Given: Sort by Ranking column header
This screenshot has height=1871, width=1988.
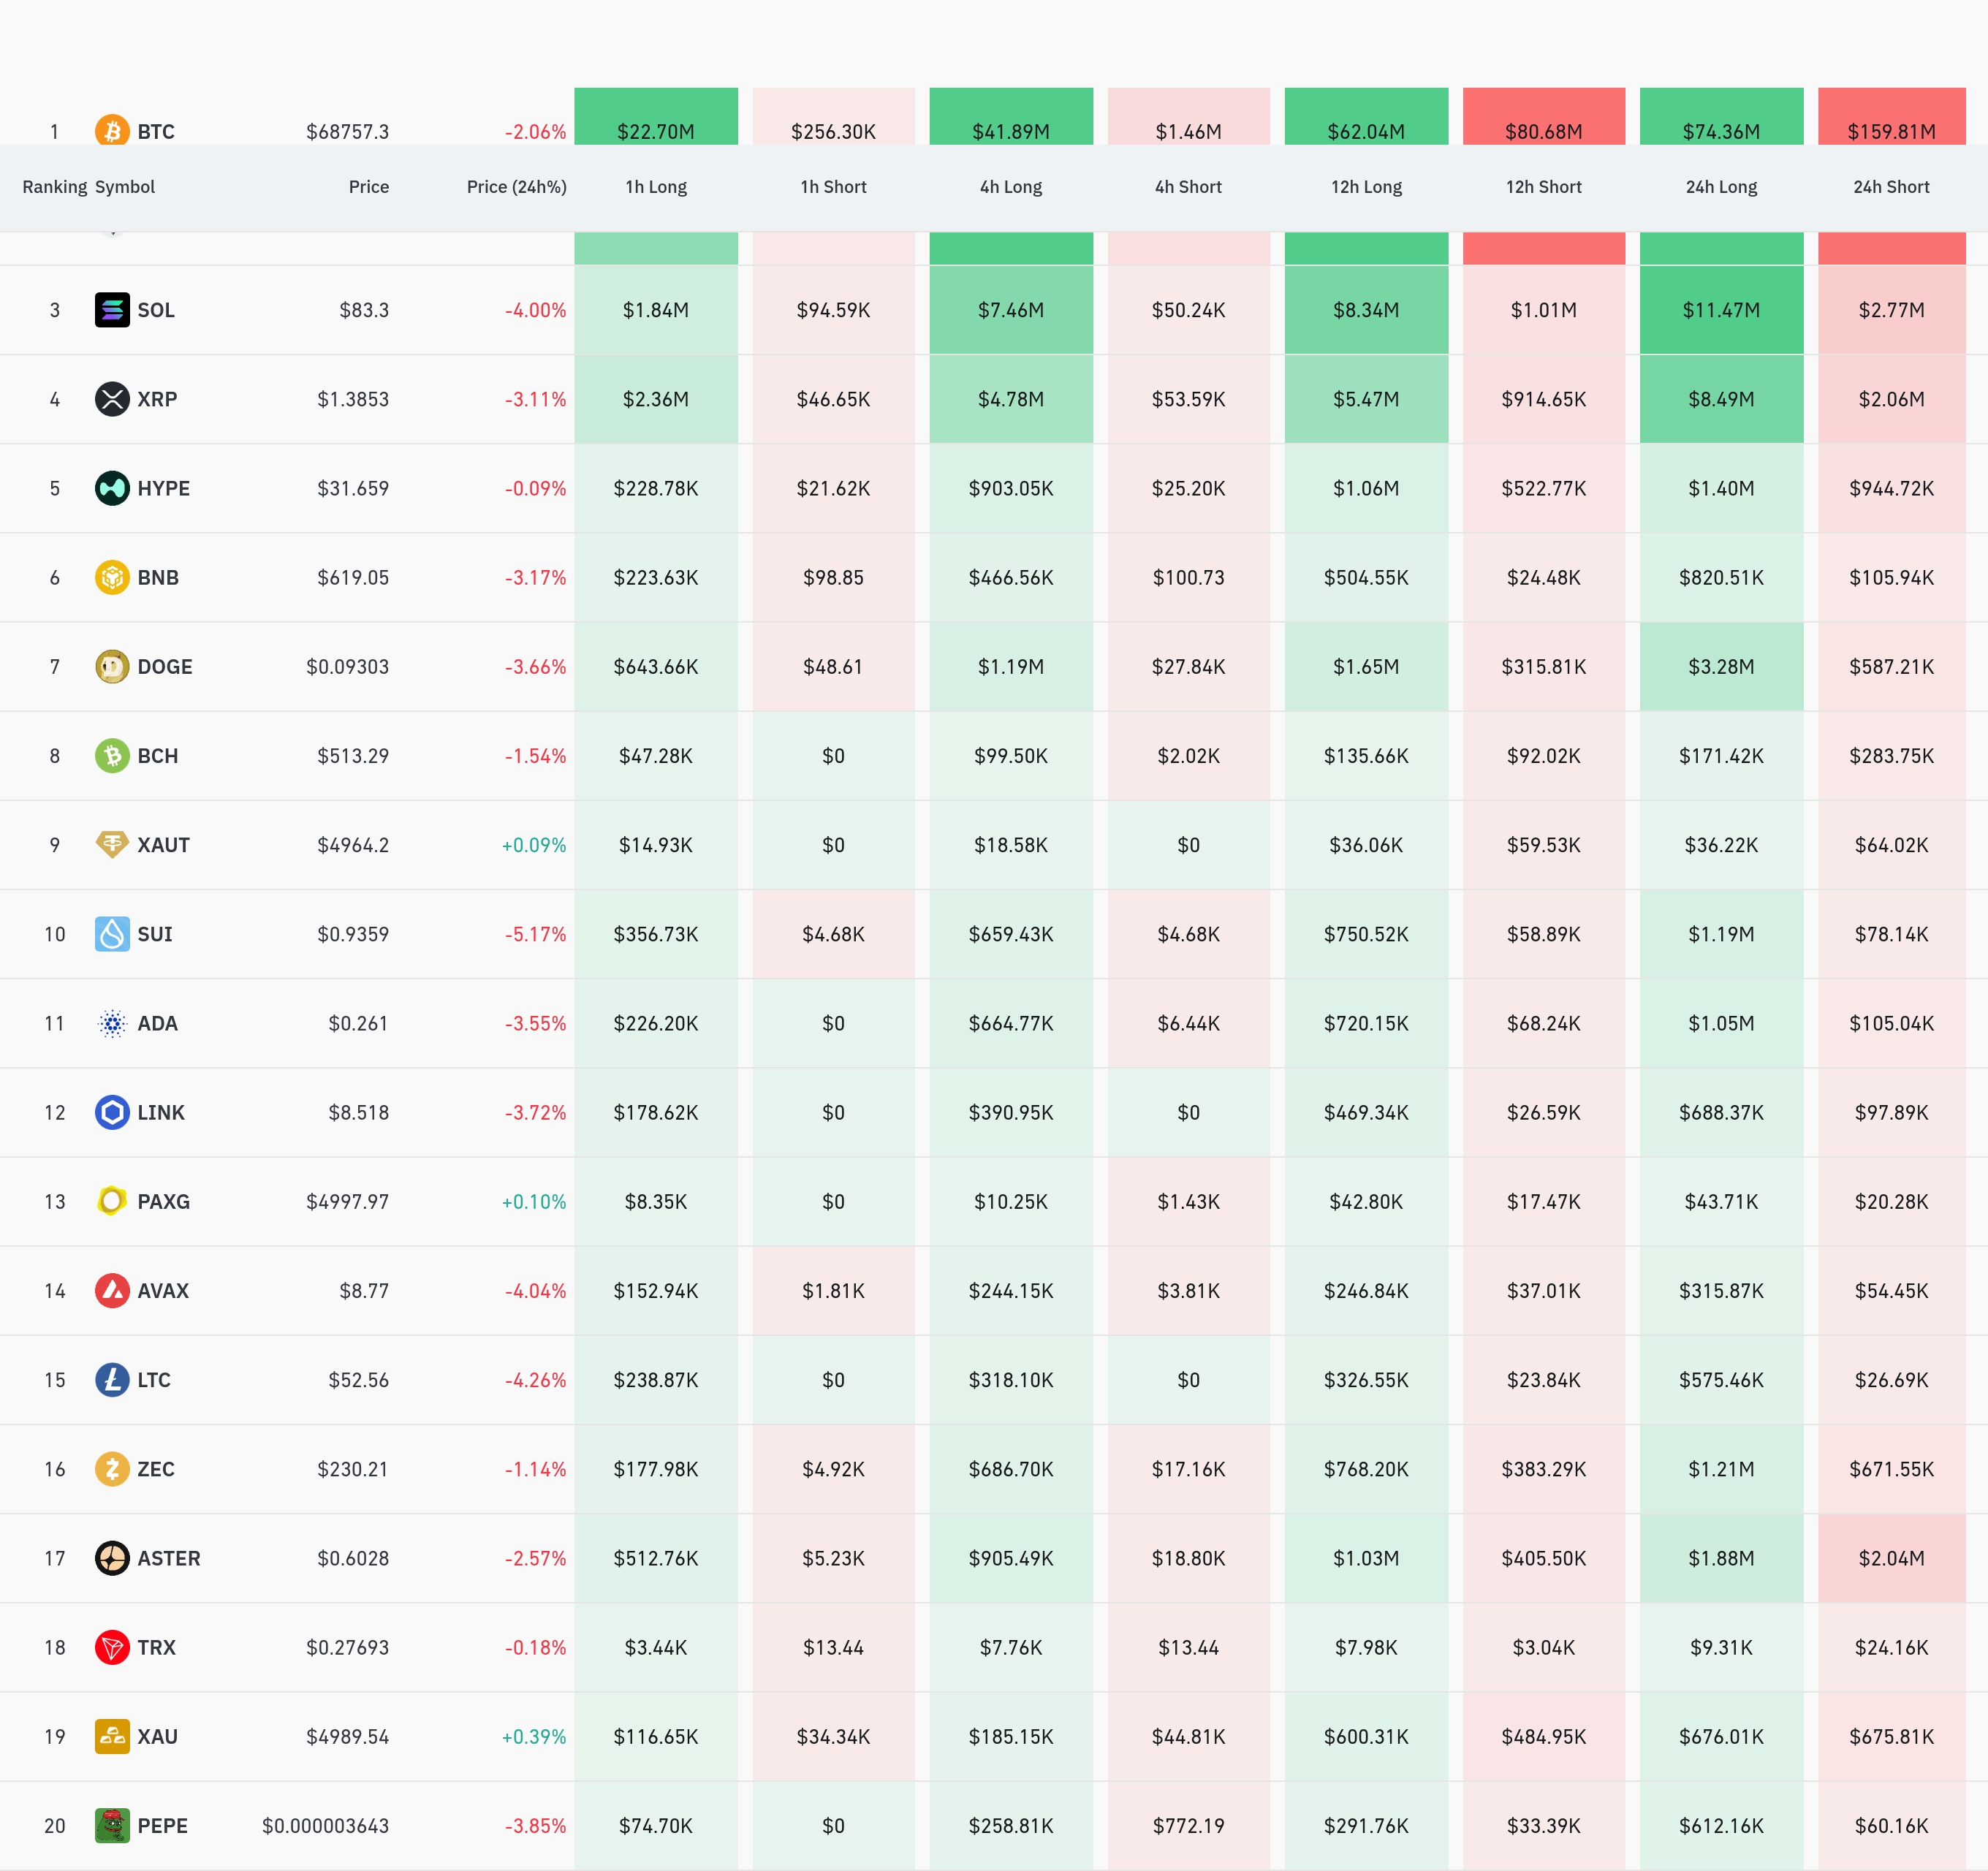Looking at the screenshot, I should tap(54, 187).
